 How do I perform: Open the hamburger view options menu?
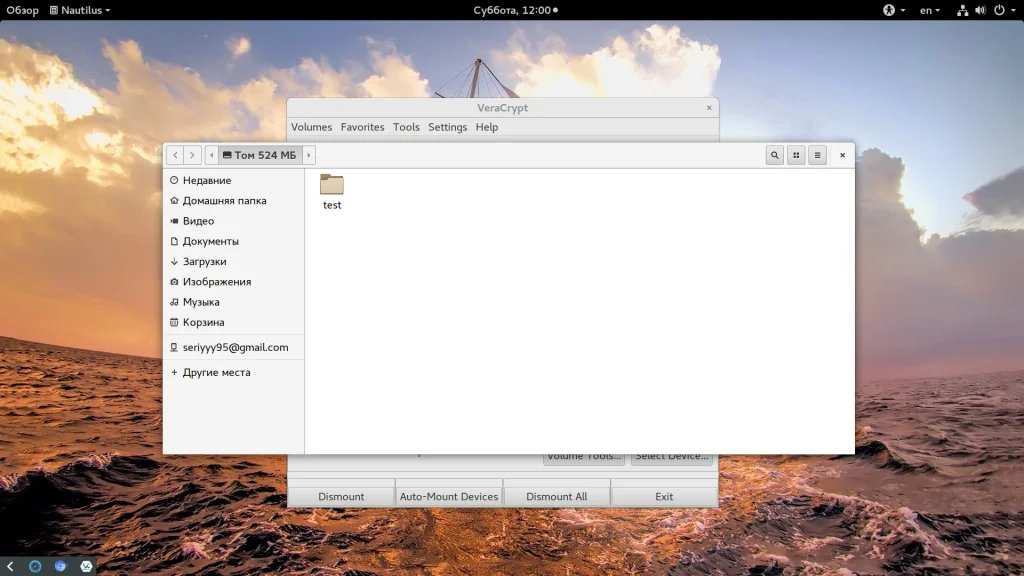pyautogui.click(x=817, y=155)
